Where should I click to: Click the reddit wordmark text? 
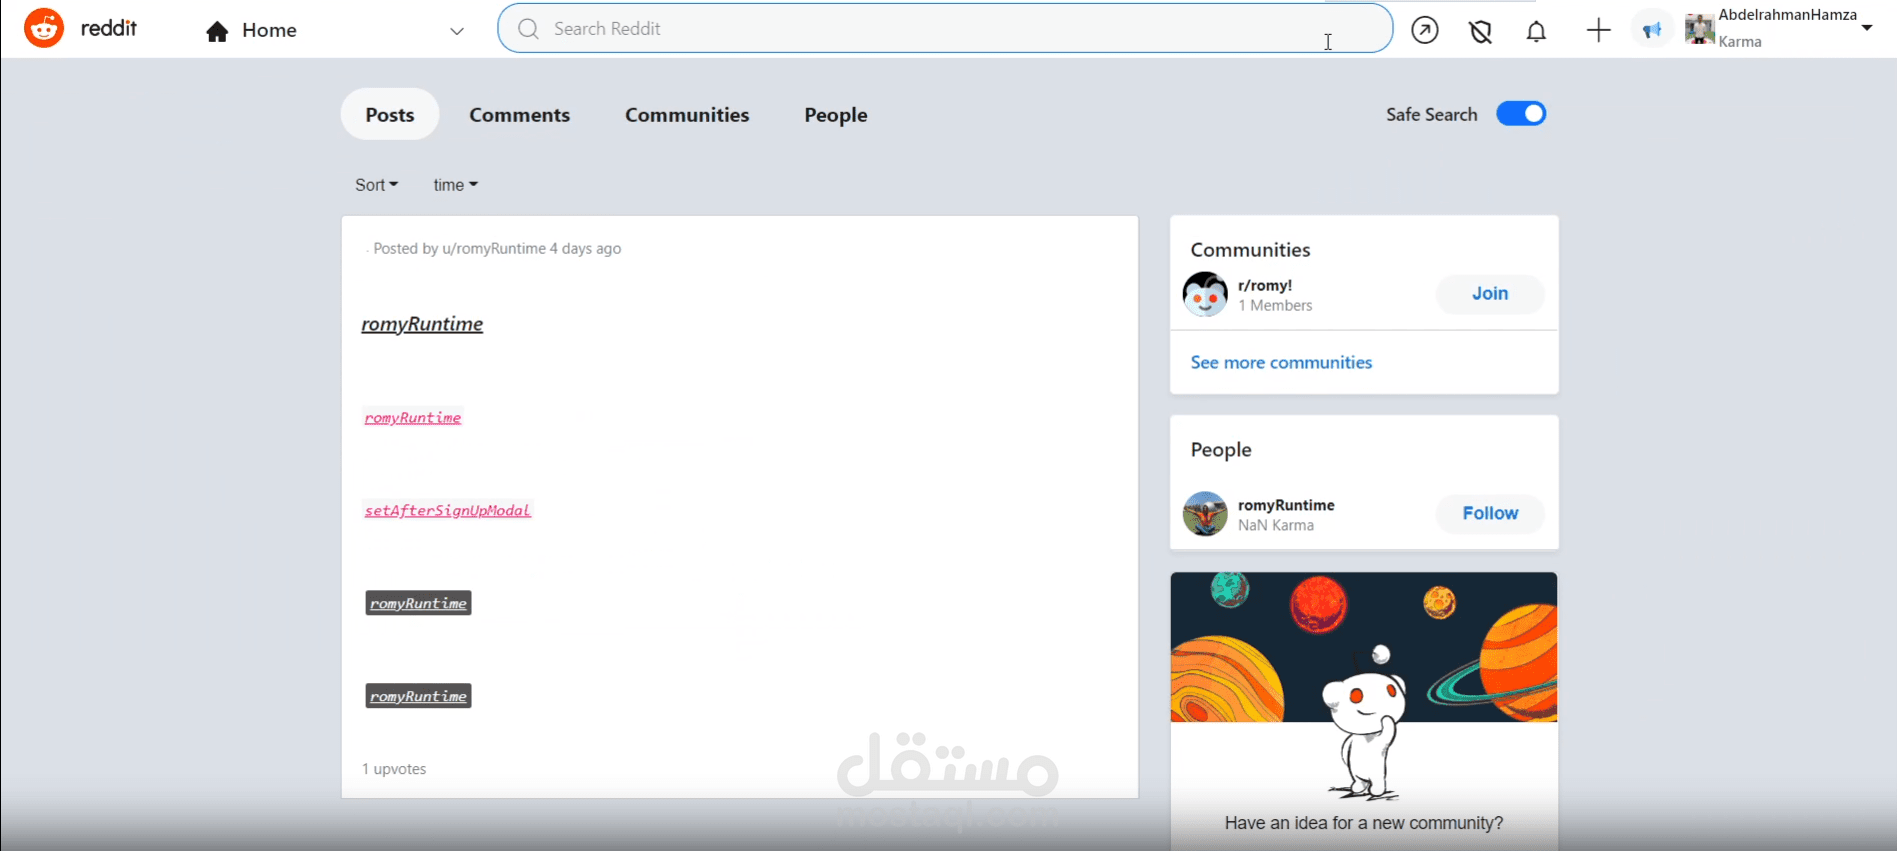109,28
